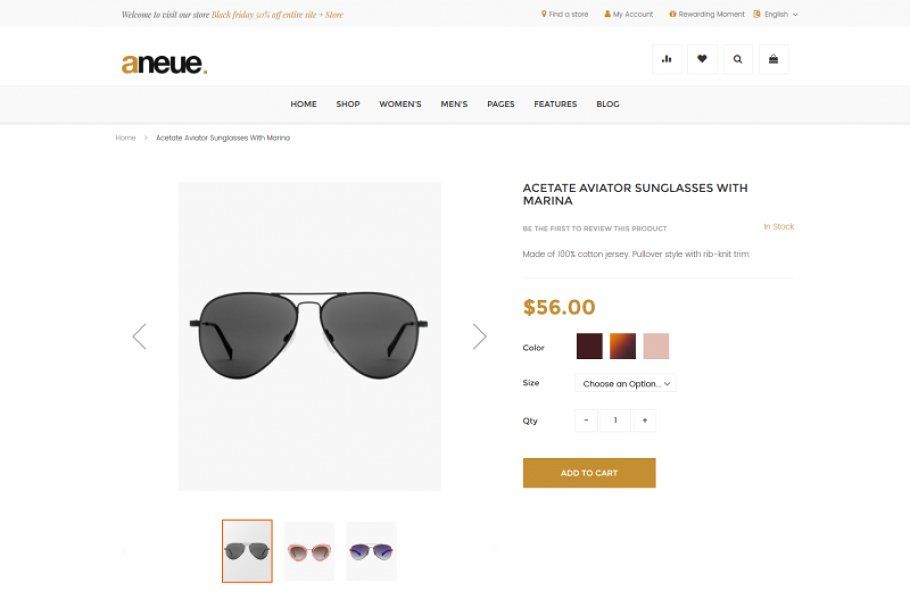Open My Account user link
The width and height of the screenshot is (910, 607).
point(629,14)
